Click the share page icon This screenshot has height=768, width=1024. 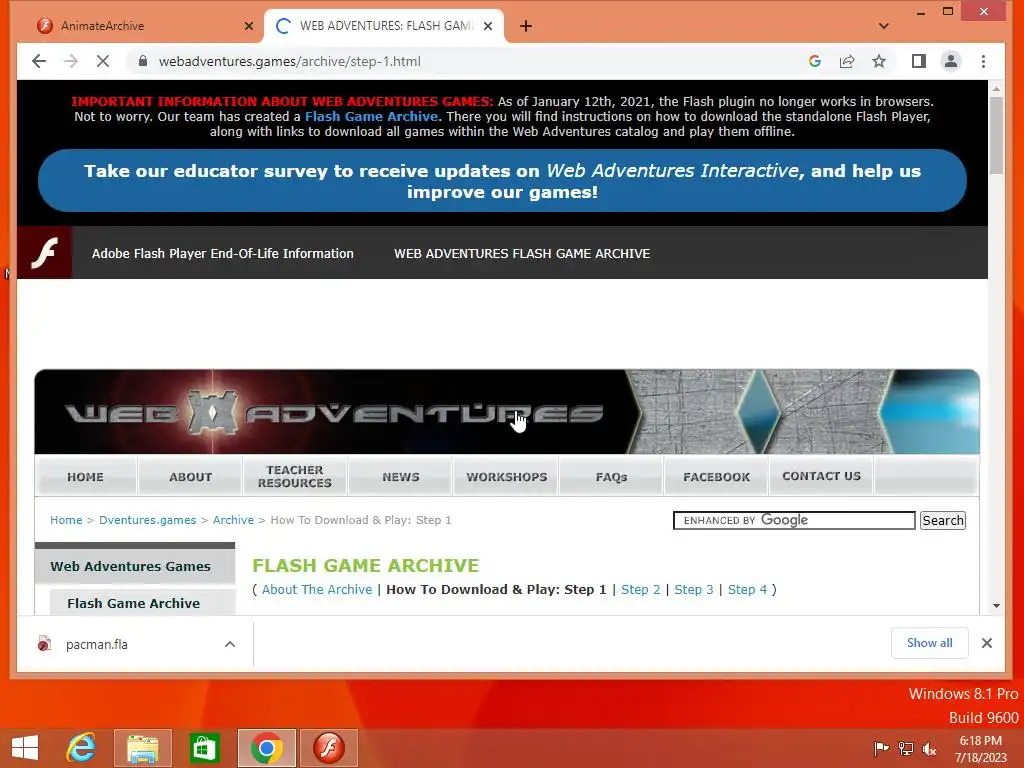(x=847, y=61)
